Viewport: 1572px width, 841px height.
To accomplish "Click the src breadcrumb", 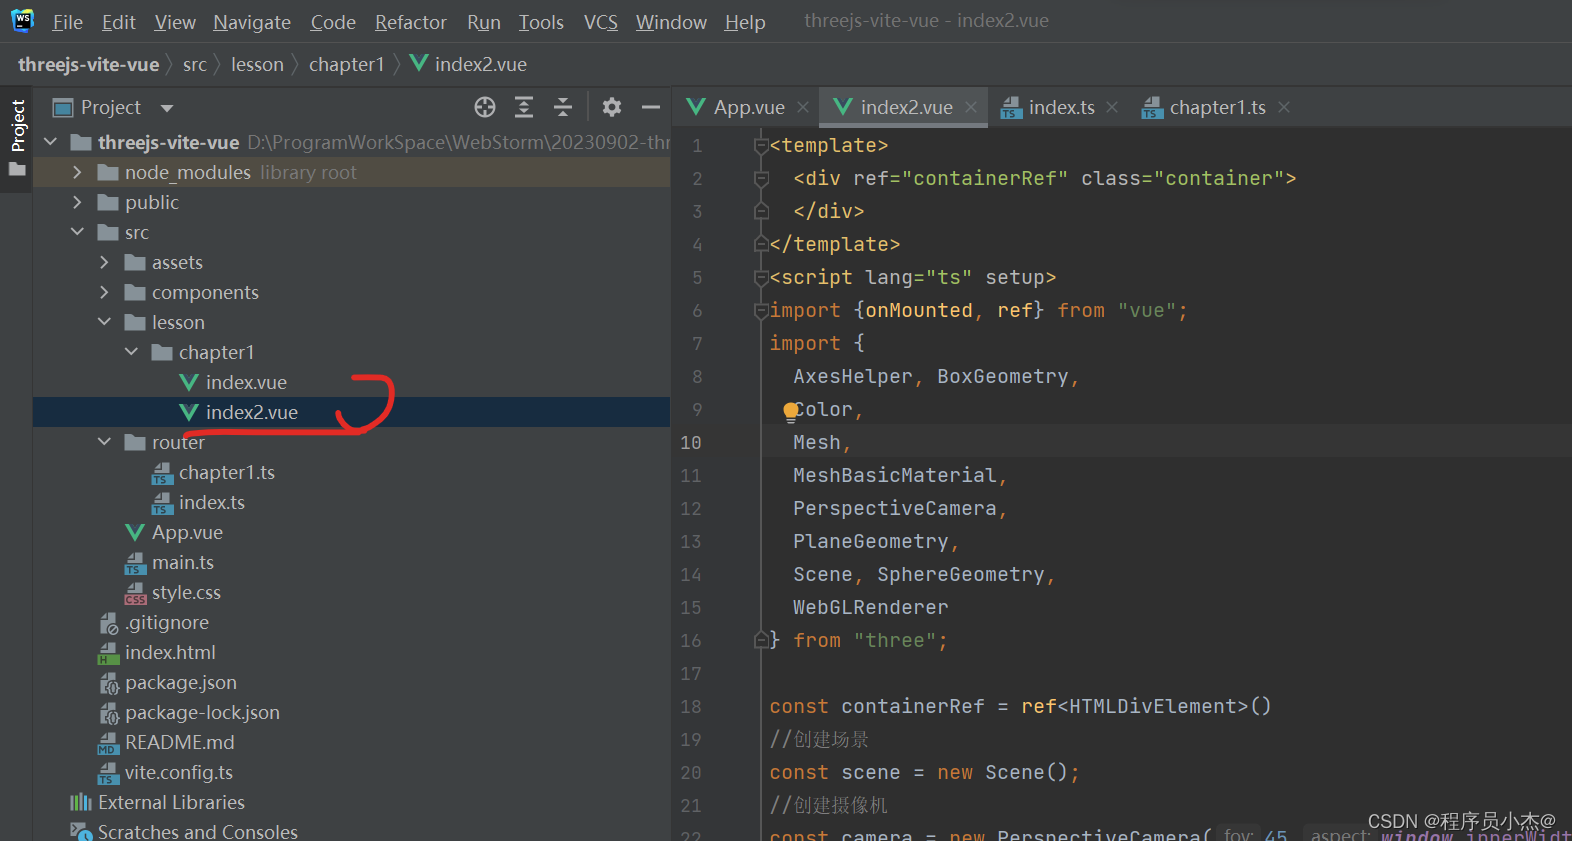I will 195,64.
